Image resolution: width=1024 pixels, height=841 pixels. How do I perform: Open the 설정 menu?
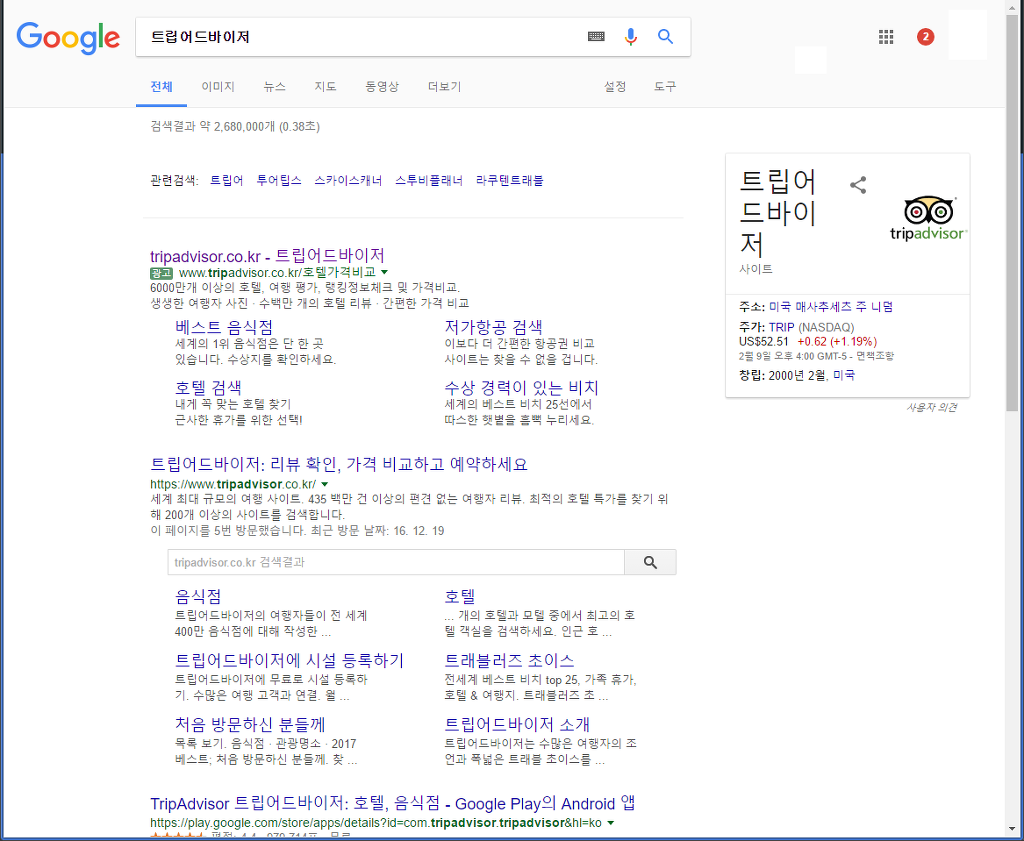click(x=615, y=87)
